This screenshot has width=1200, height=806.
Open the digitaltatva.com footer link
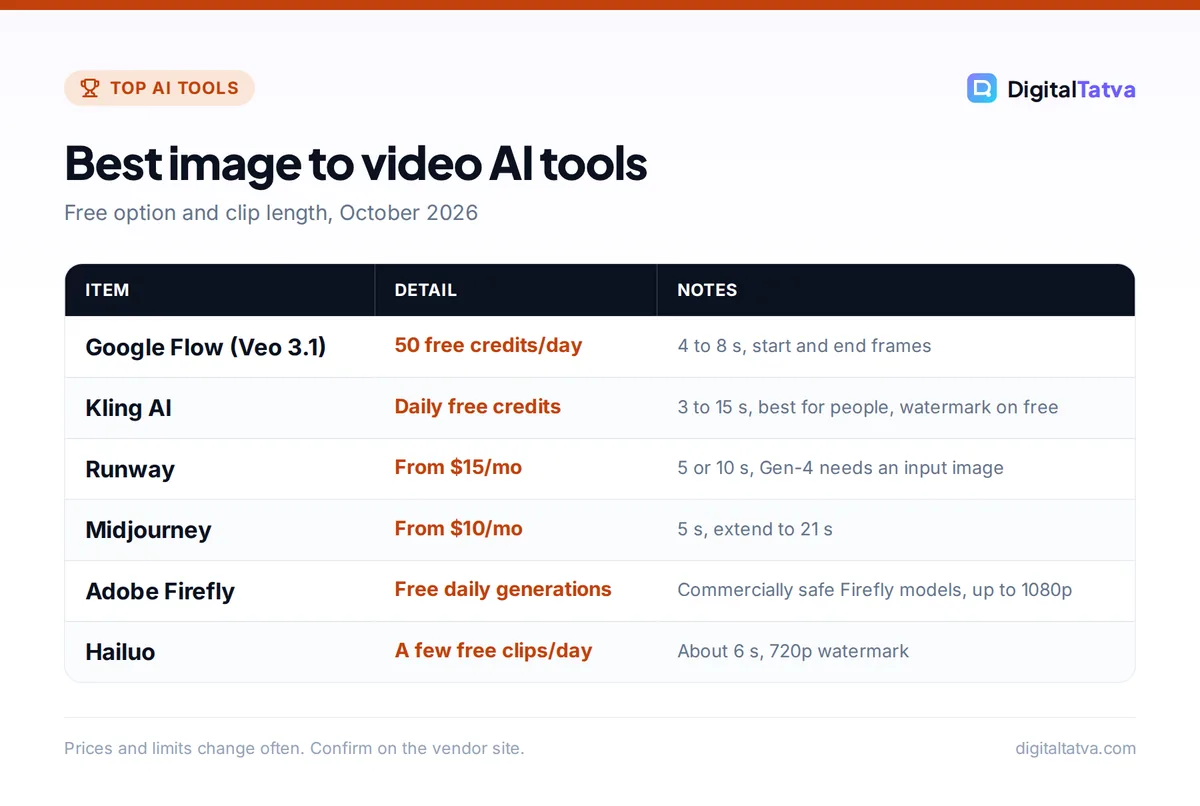click(1075, 748)
